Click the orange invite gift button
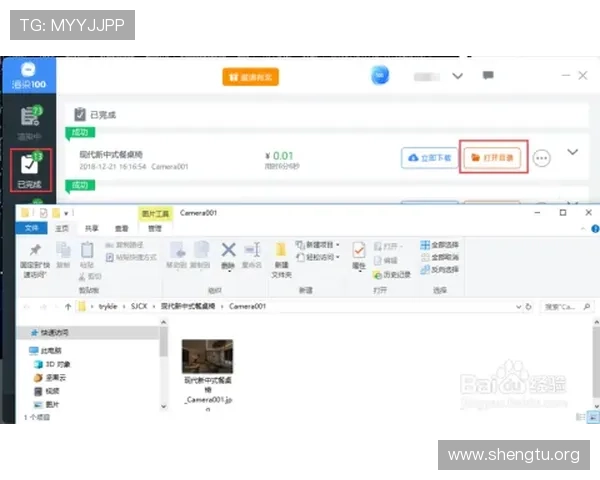 251,77
